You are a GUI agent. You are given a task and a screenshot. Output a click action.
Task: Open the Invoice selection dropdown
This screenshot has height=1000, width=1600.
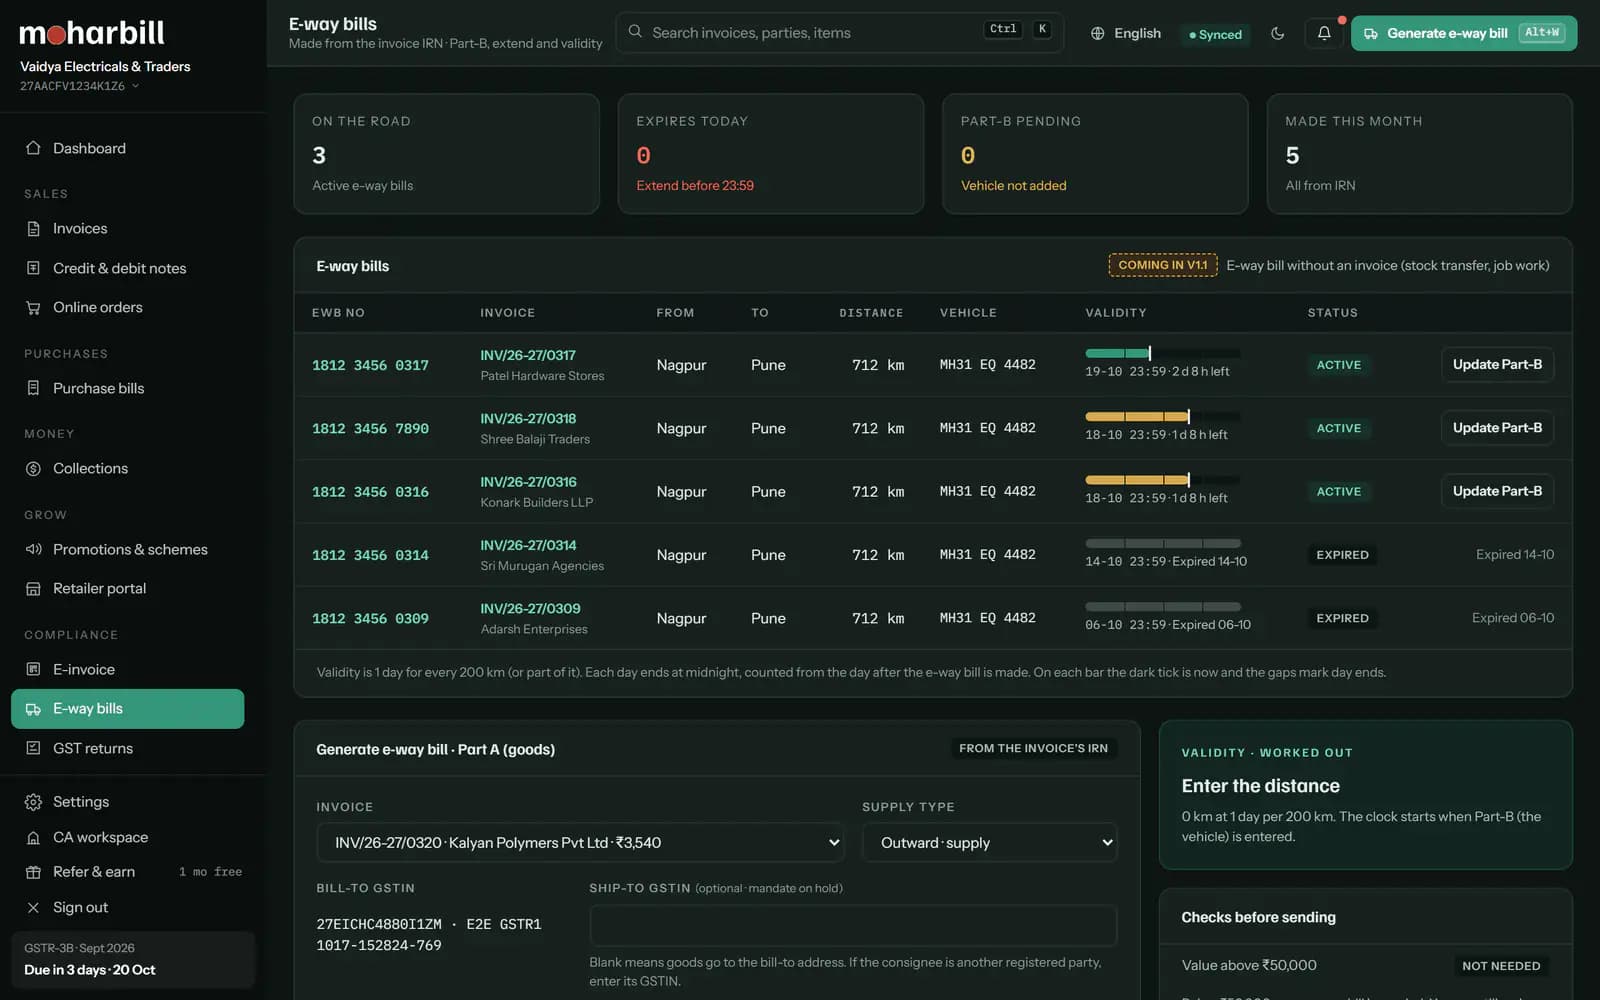580,842
